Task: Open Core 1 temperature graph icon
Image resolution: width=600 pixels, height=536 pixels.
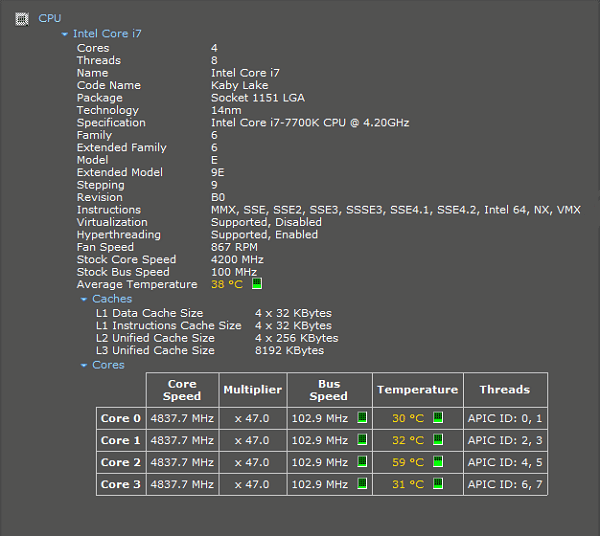Action: click(x=438, y=440)
